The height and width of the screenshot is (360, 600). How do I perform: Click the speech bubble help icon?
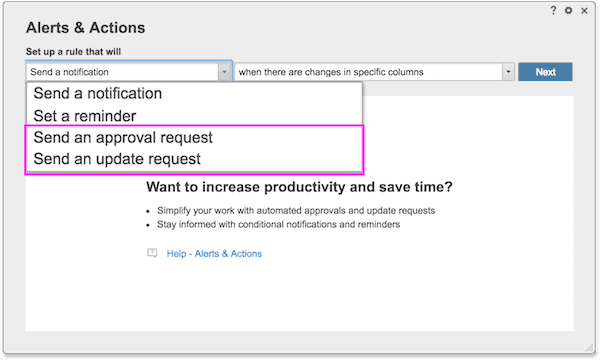tap(152, 253)
